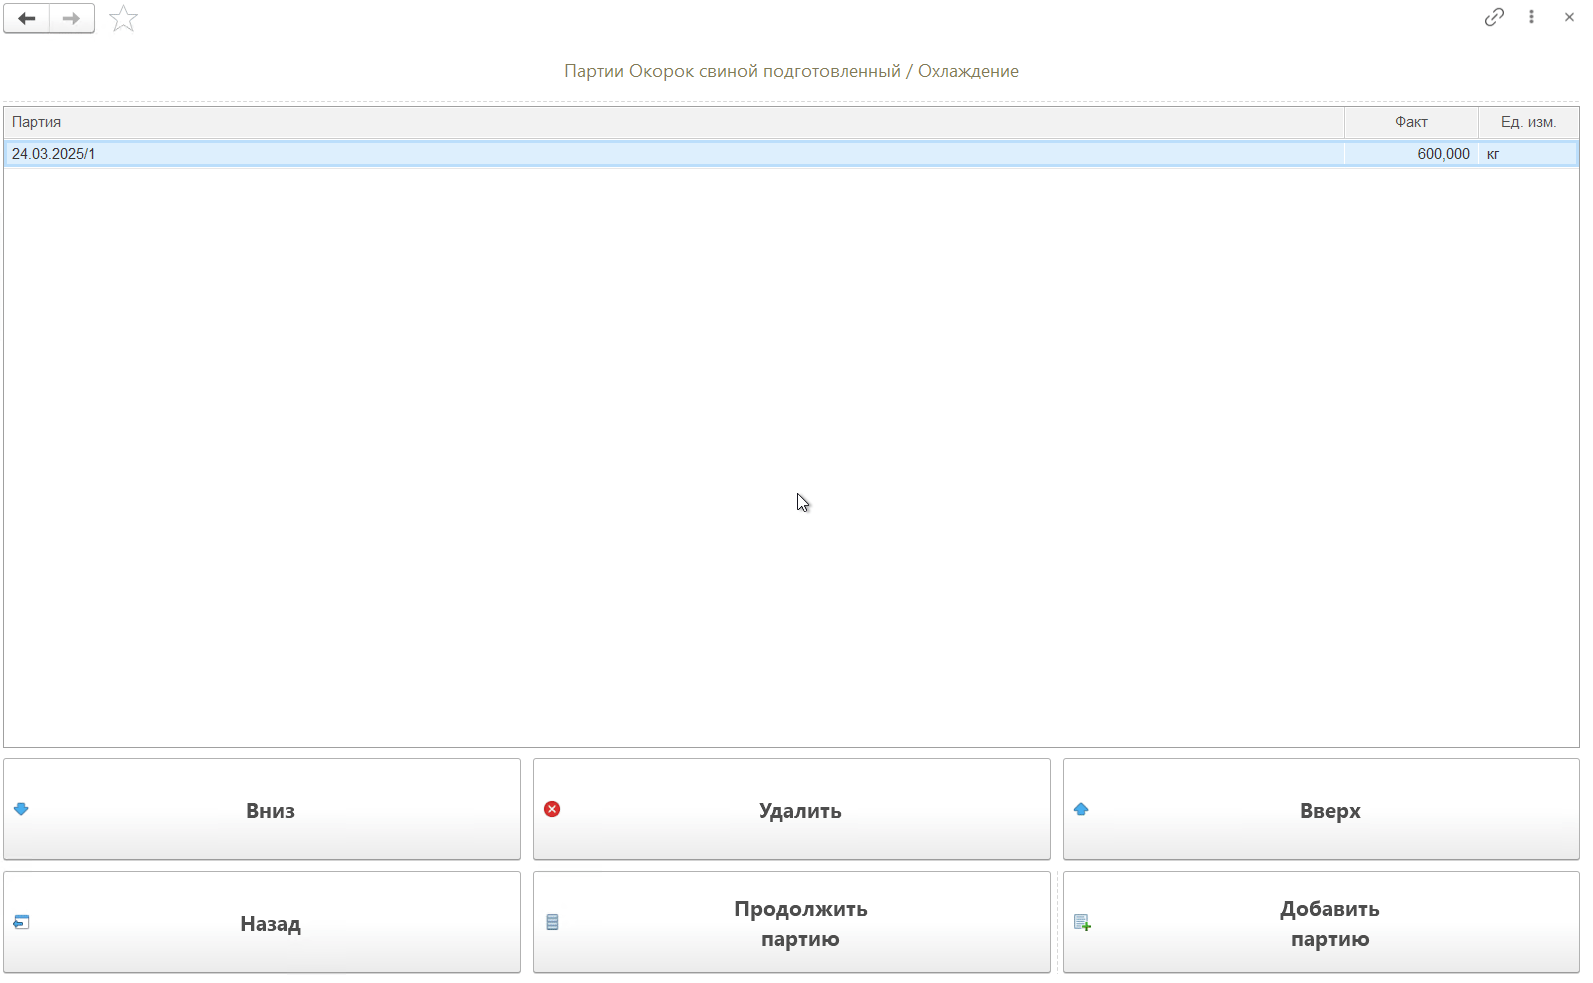Close the form with the X icon
Image resolution: width=1593 pixels, height=983 pixels.
click(x=1569, y=17)
